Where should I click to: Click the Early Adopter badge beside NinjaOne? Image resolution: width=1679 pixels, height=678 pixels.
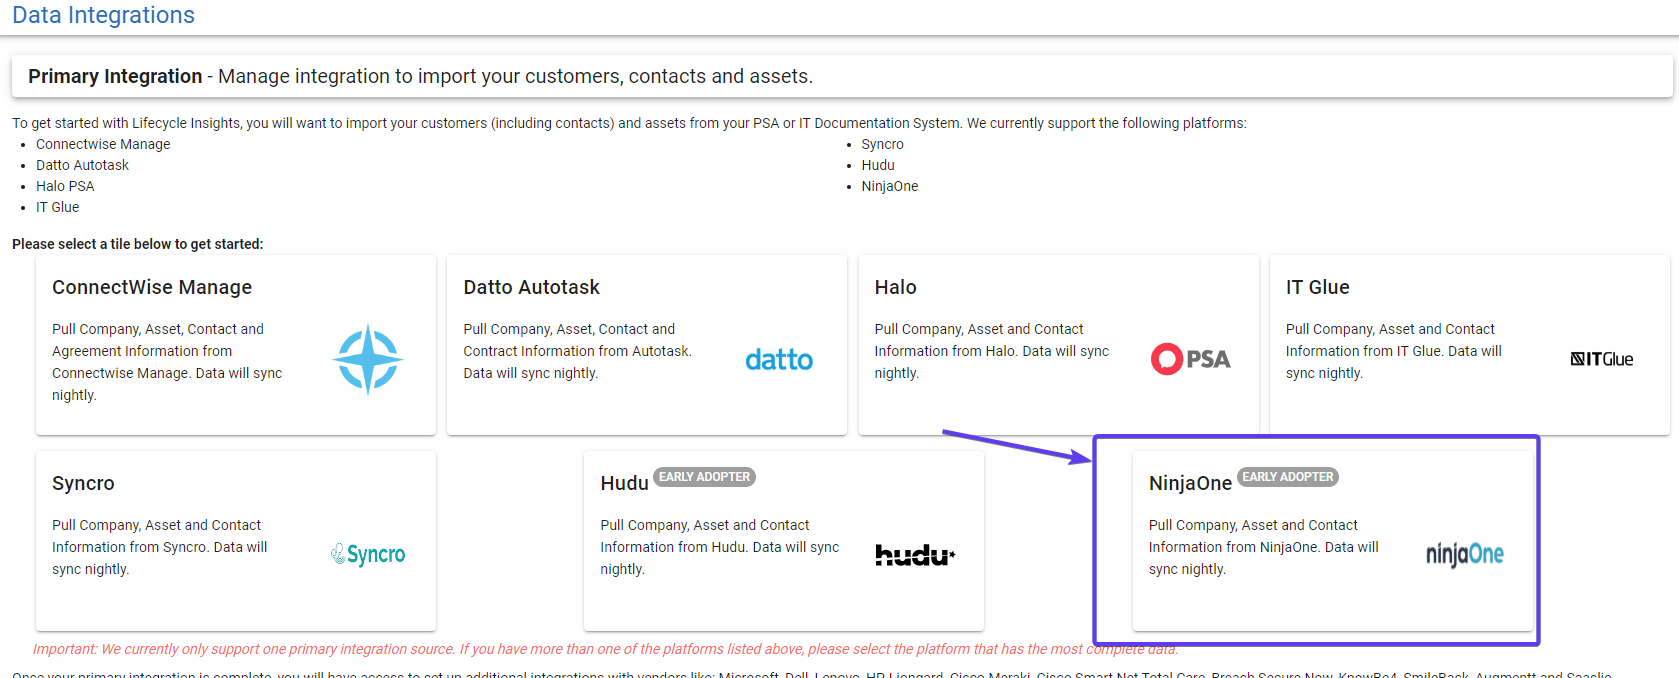tap(1288, 477)
